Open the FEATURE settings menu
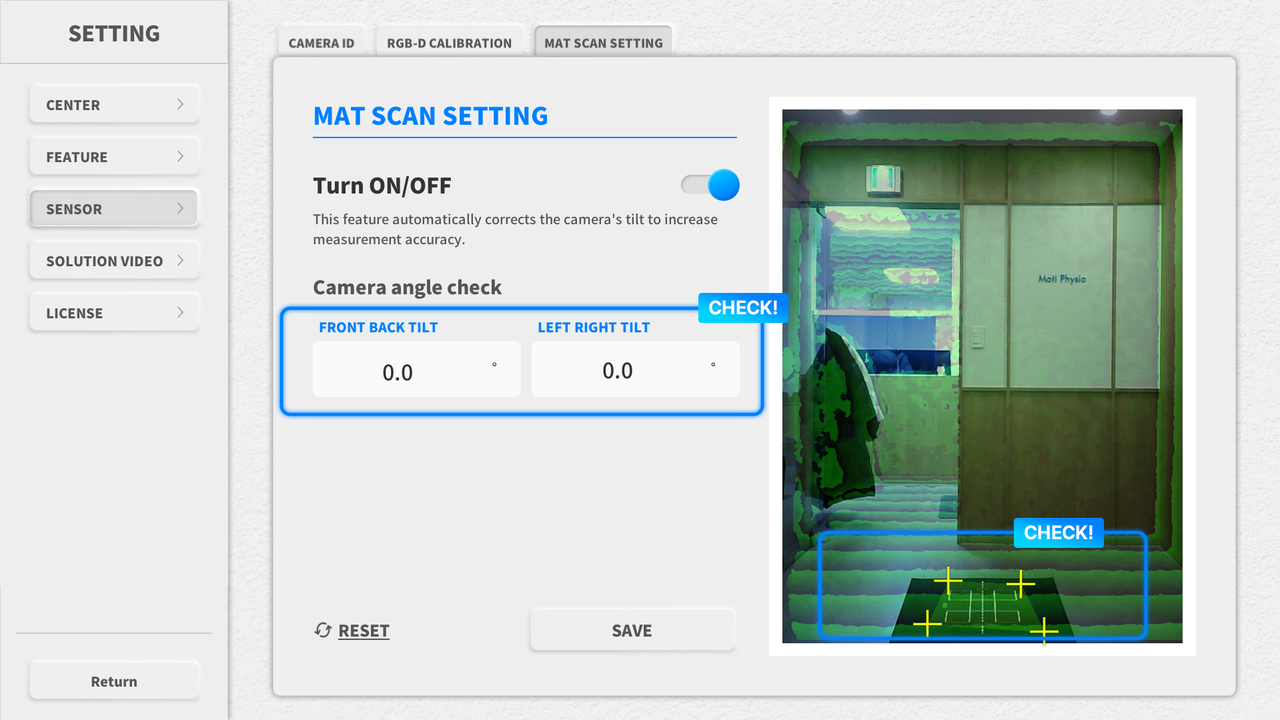1280x720 pixels. [114, 156]
